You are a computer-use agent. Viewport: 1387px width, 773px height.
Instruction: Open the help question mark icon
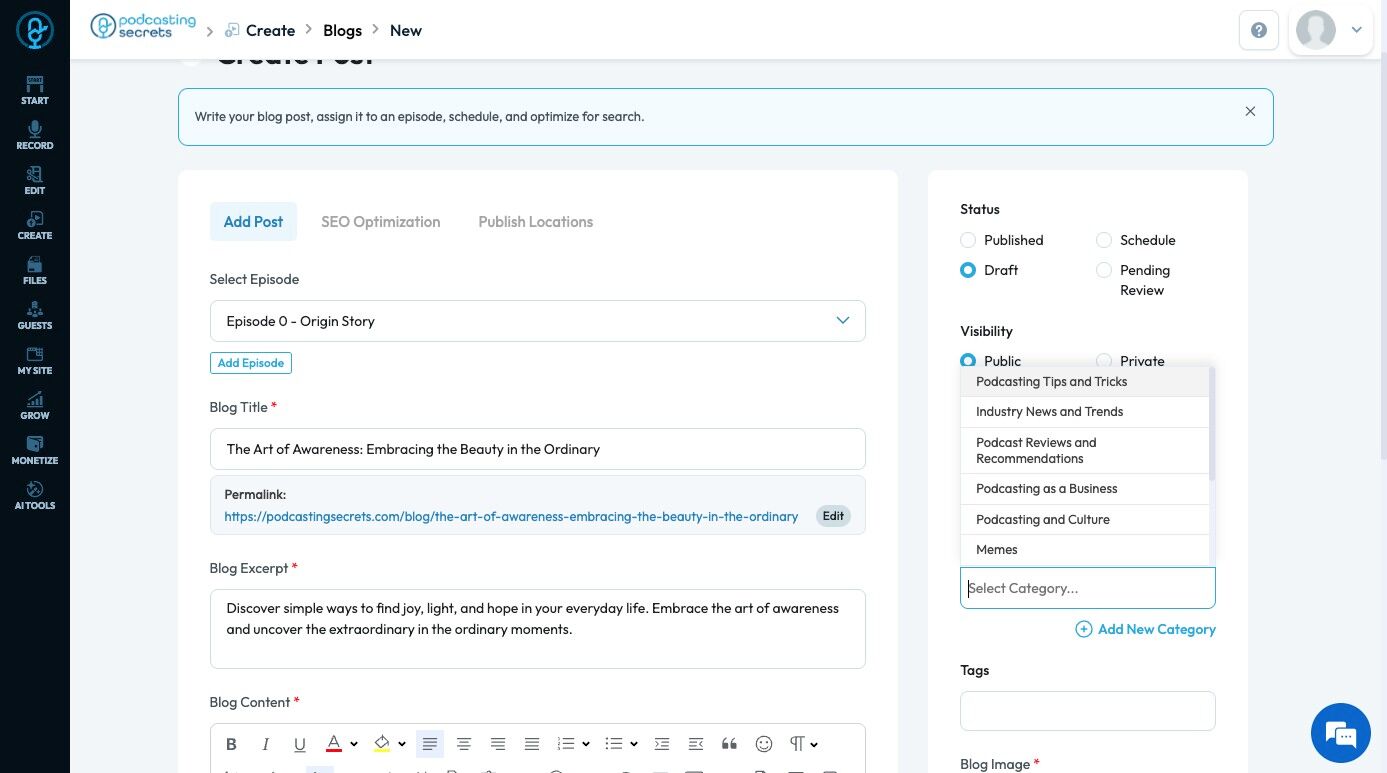pos(1259,30)
